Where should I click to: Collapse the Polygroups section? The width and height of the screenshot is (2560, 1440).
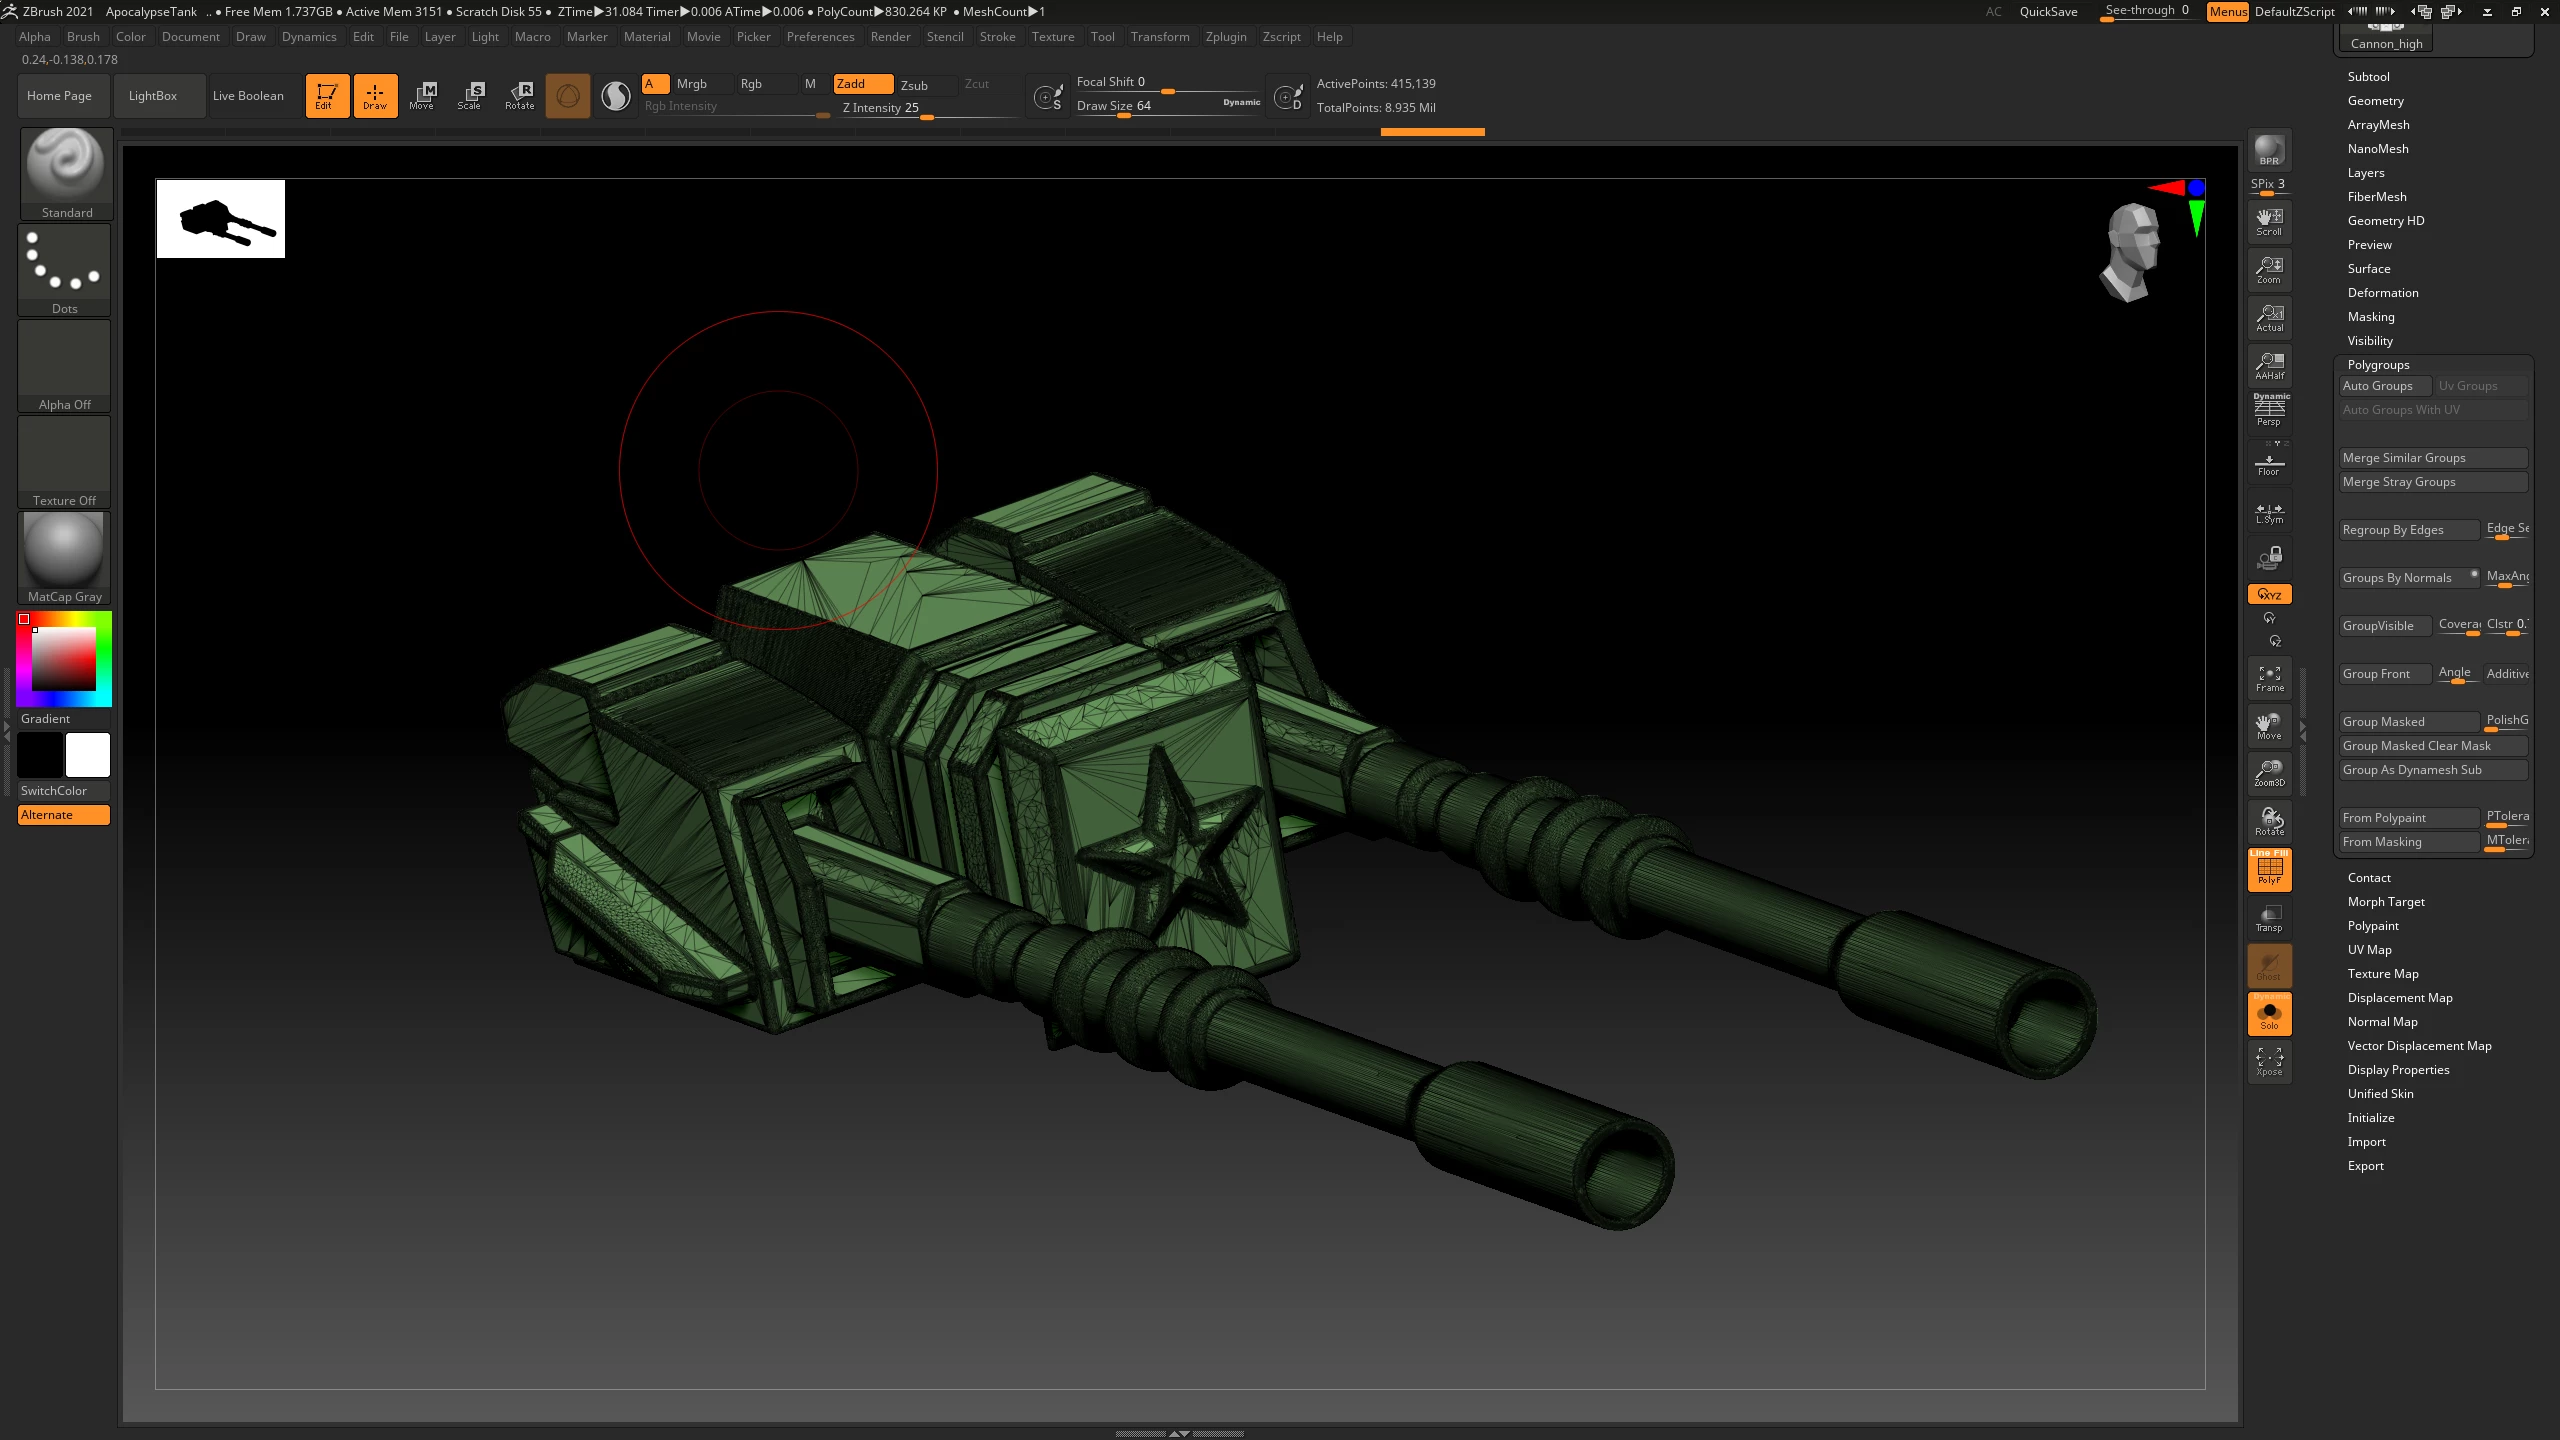[x=2378, y=365]
